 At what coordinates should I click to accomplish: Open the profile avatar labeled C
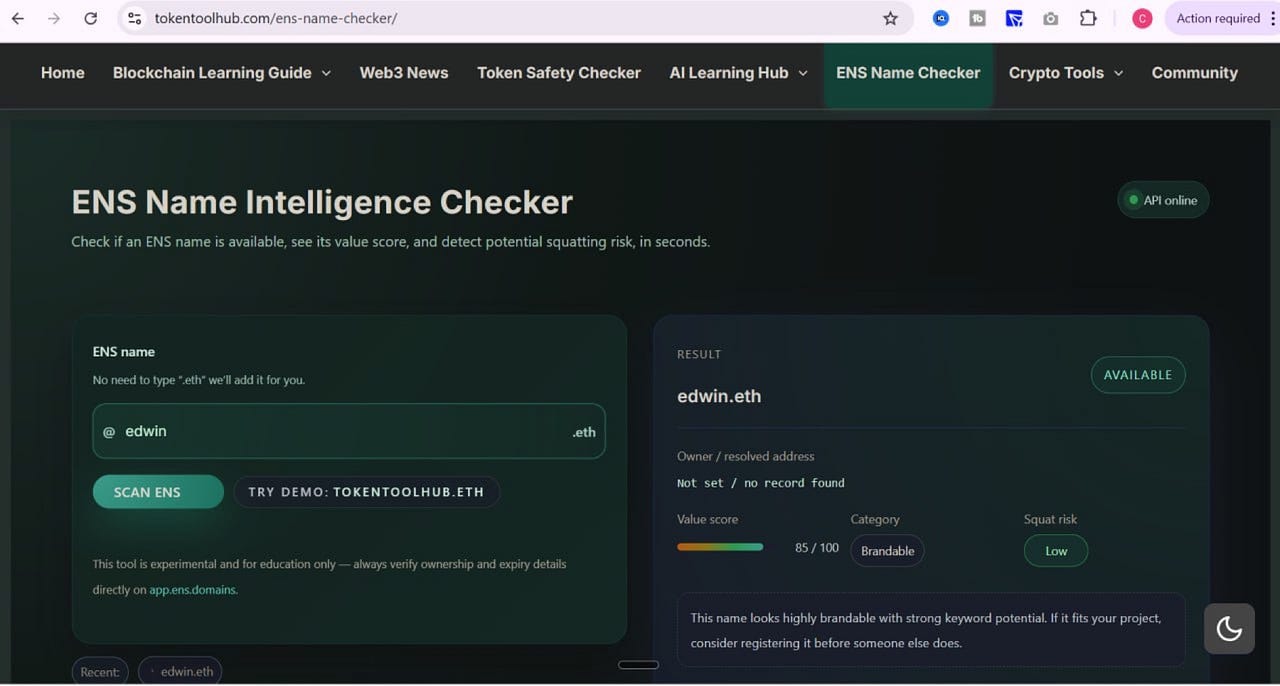click(x=1142, y=18)
